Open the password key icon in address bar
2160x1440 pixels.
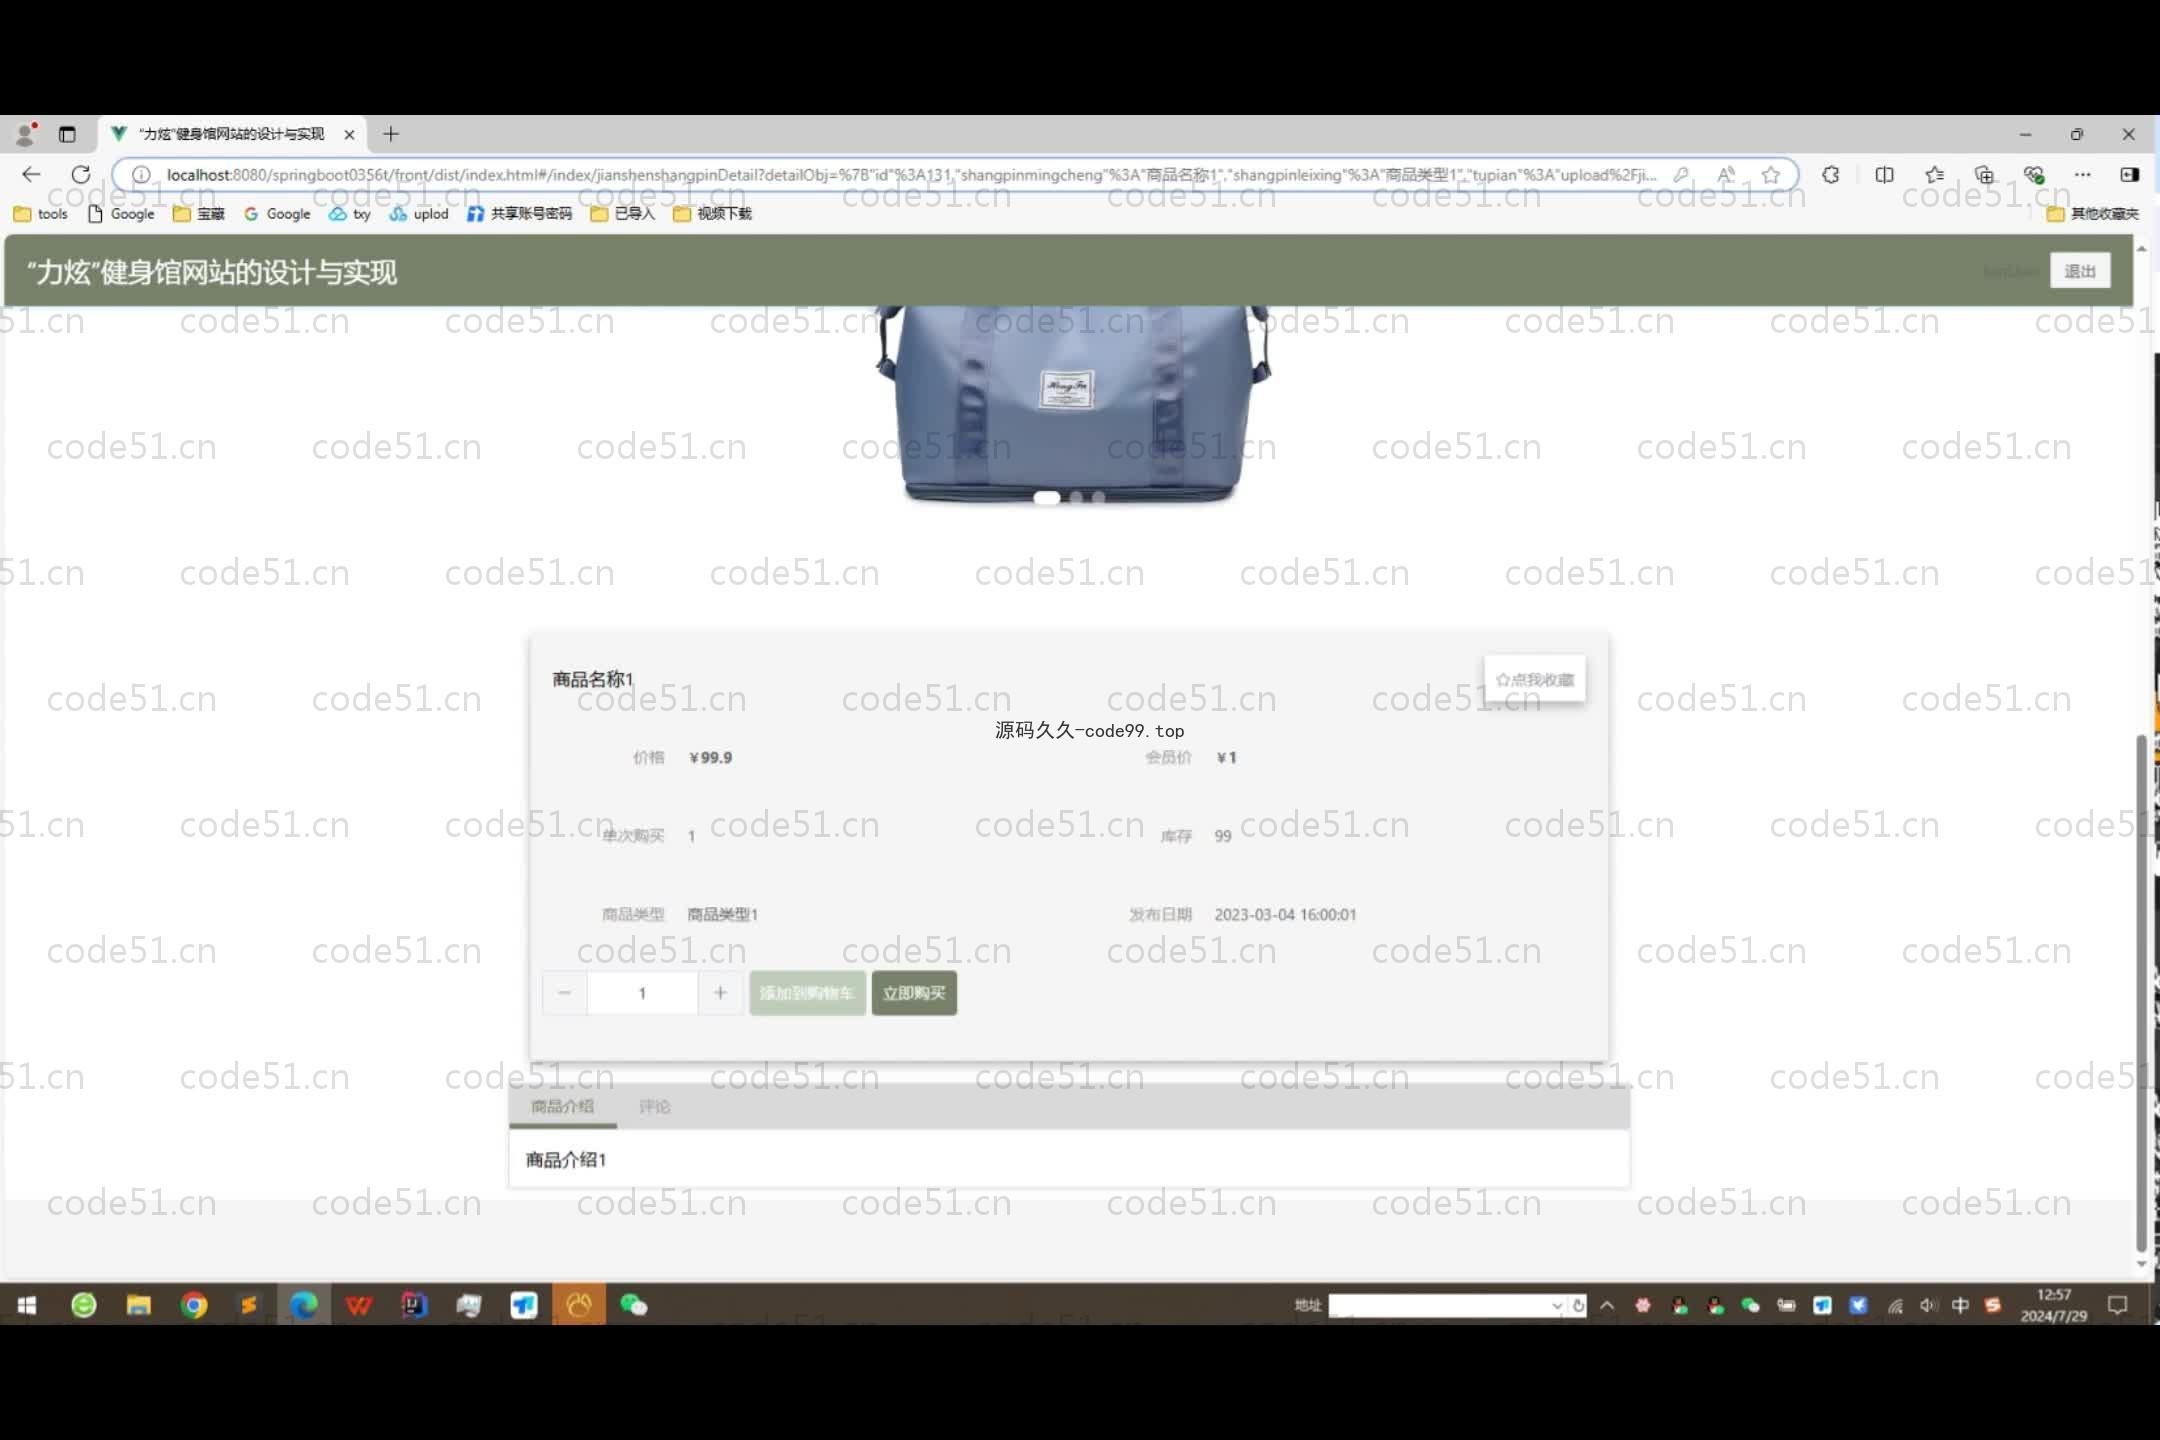pyautogui.click(x=1682, y=175)
